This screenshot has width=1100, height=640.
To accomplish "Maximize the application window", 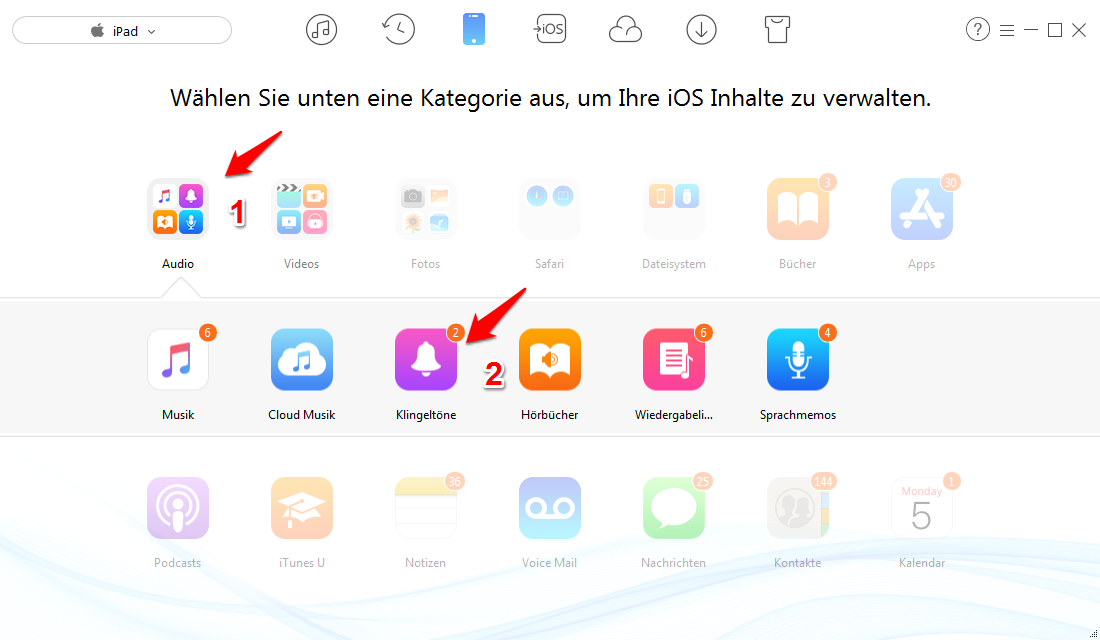I will (1054, 30).
